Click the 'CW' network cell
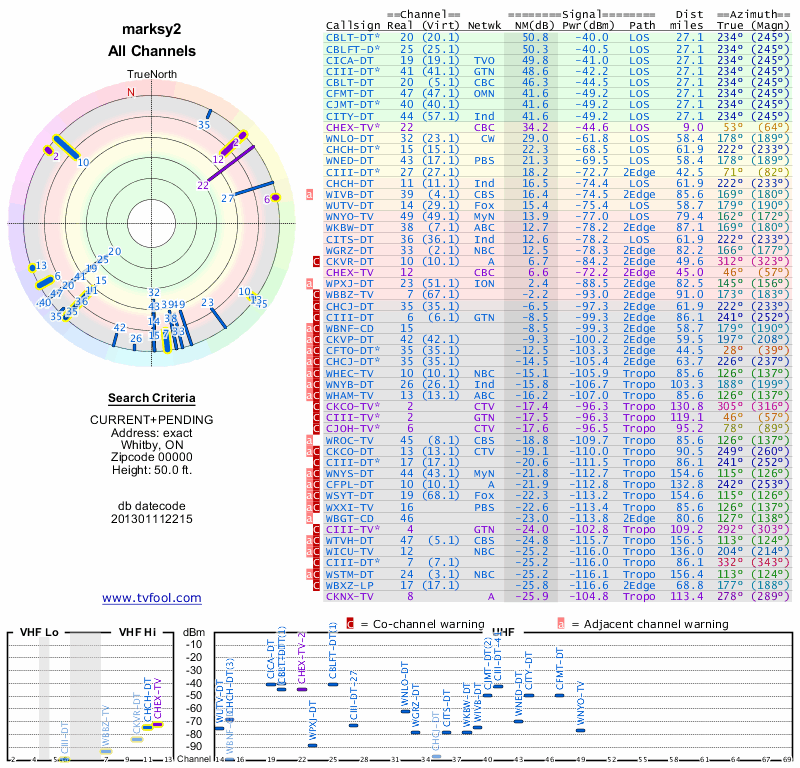The width and height of the screenshot is (800, 768). point(488,138)
